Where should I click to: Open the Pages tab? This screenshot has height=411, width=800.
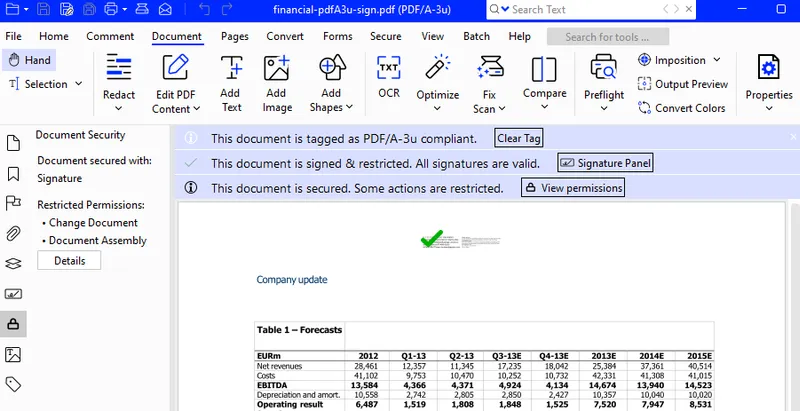click(x=235, y=36)
